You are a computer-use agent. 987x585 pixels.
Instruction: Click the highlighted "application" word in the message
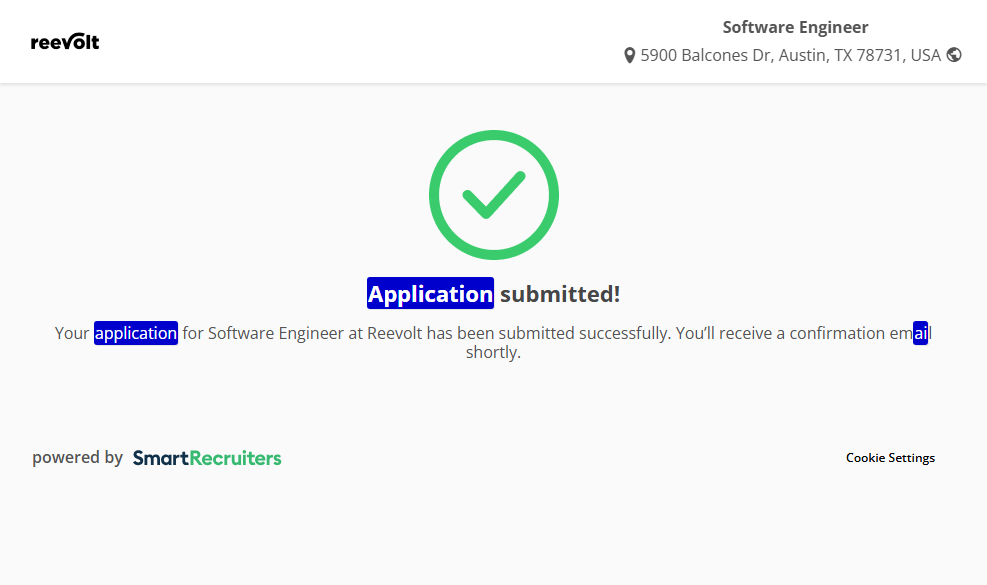tap(136, 333)
